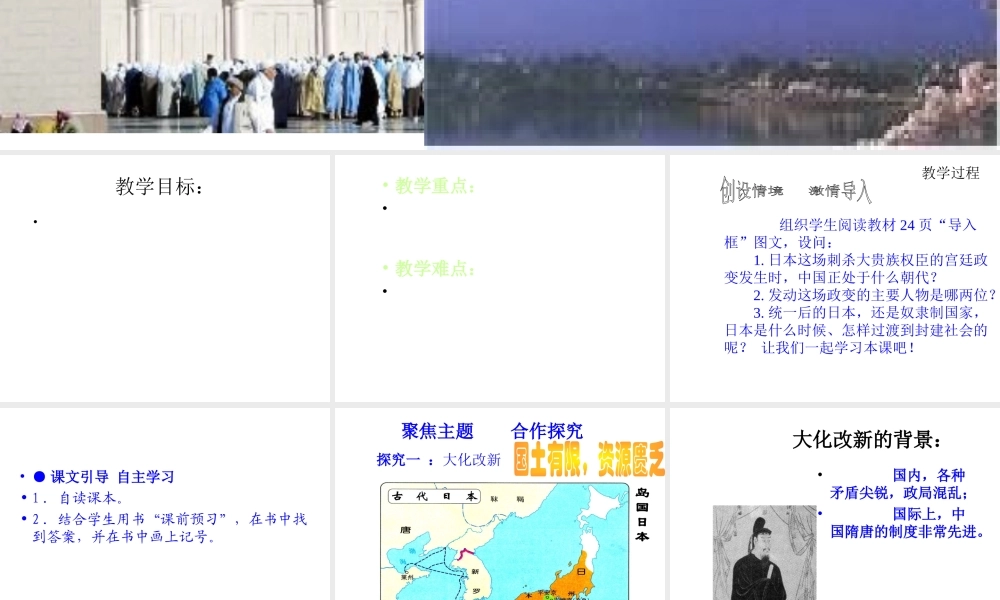Select the 教学难点 heading text
This screenshot has width=1000, height=600.
[434, 269]
